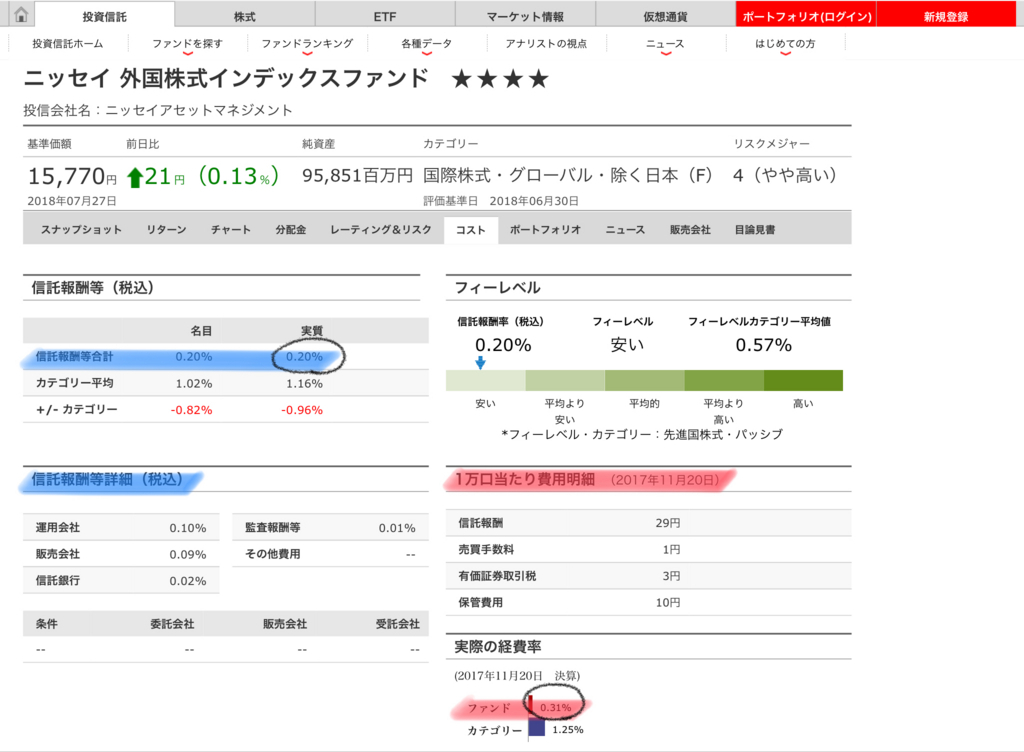
Task: Open the 販売会社 fund tab
Action: tap(690, 230)
